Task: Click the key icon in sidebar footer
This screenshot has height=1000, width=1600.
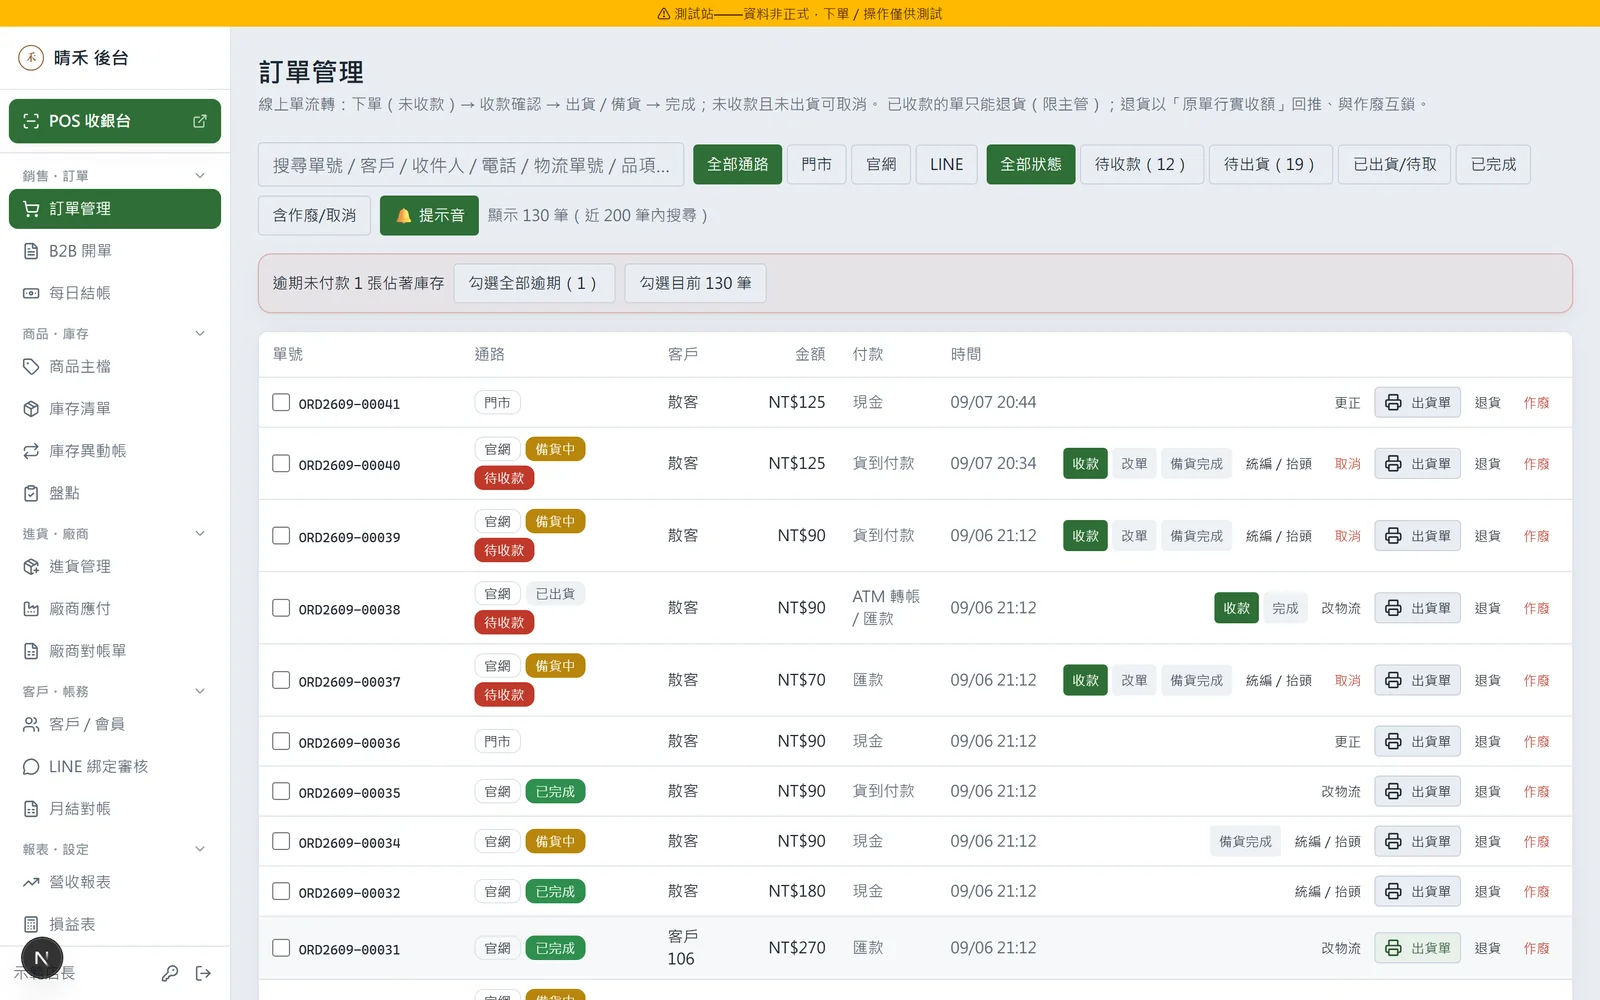Action: pyautogui.click(x=170, y=973)
